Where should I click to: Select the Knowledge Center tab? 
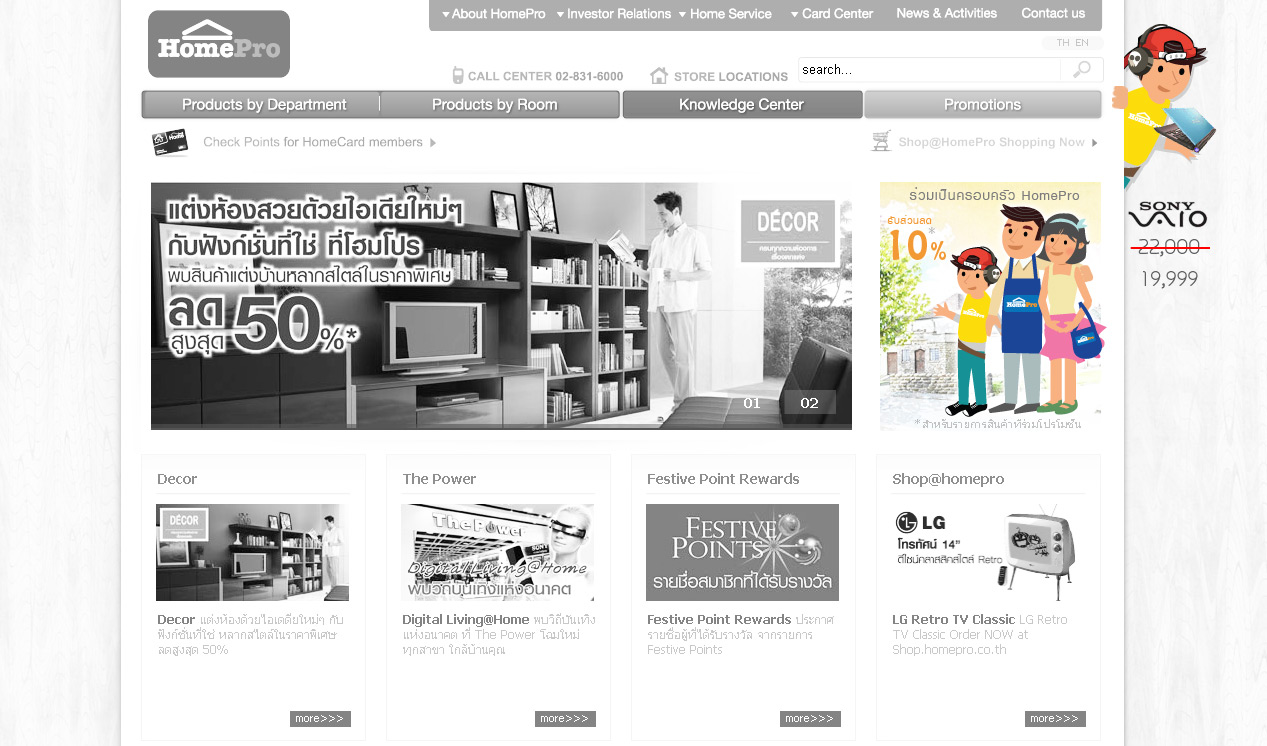coord(742,104)
